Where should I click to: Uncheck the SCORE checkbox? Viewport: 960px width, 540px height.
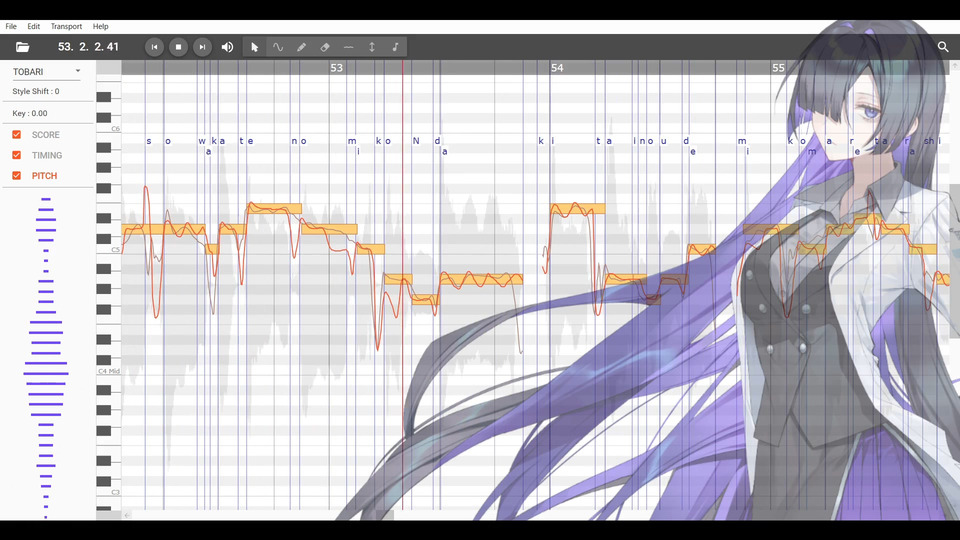point(17,135)
